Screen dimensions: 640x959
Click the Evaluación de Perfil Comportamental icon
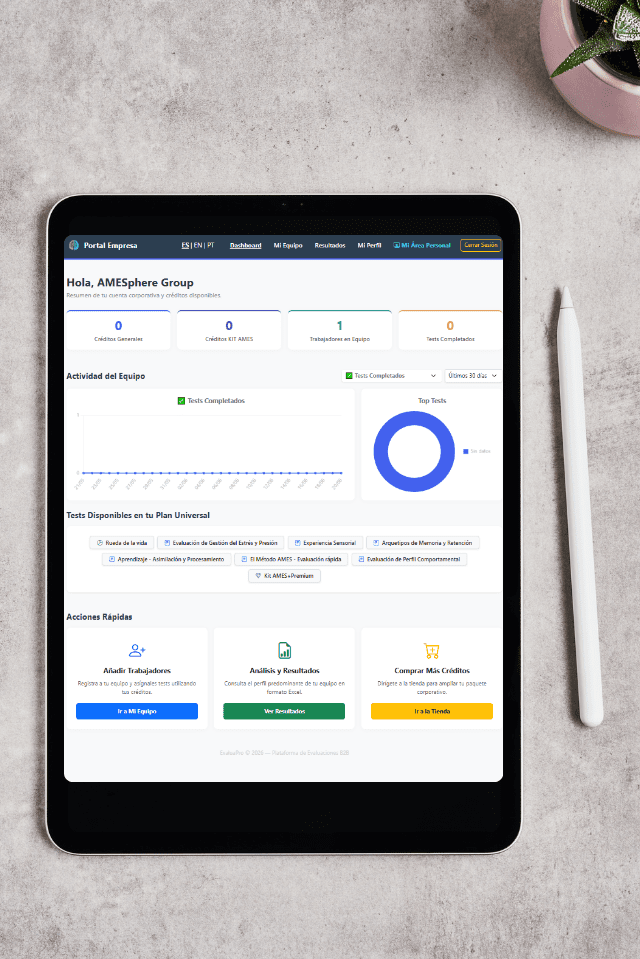(361, 559)
